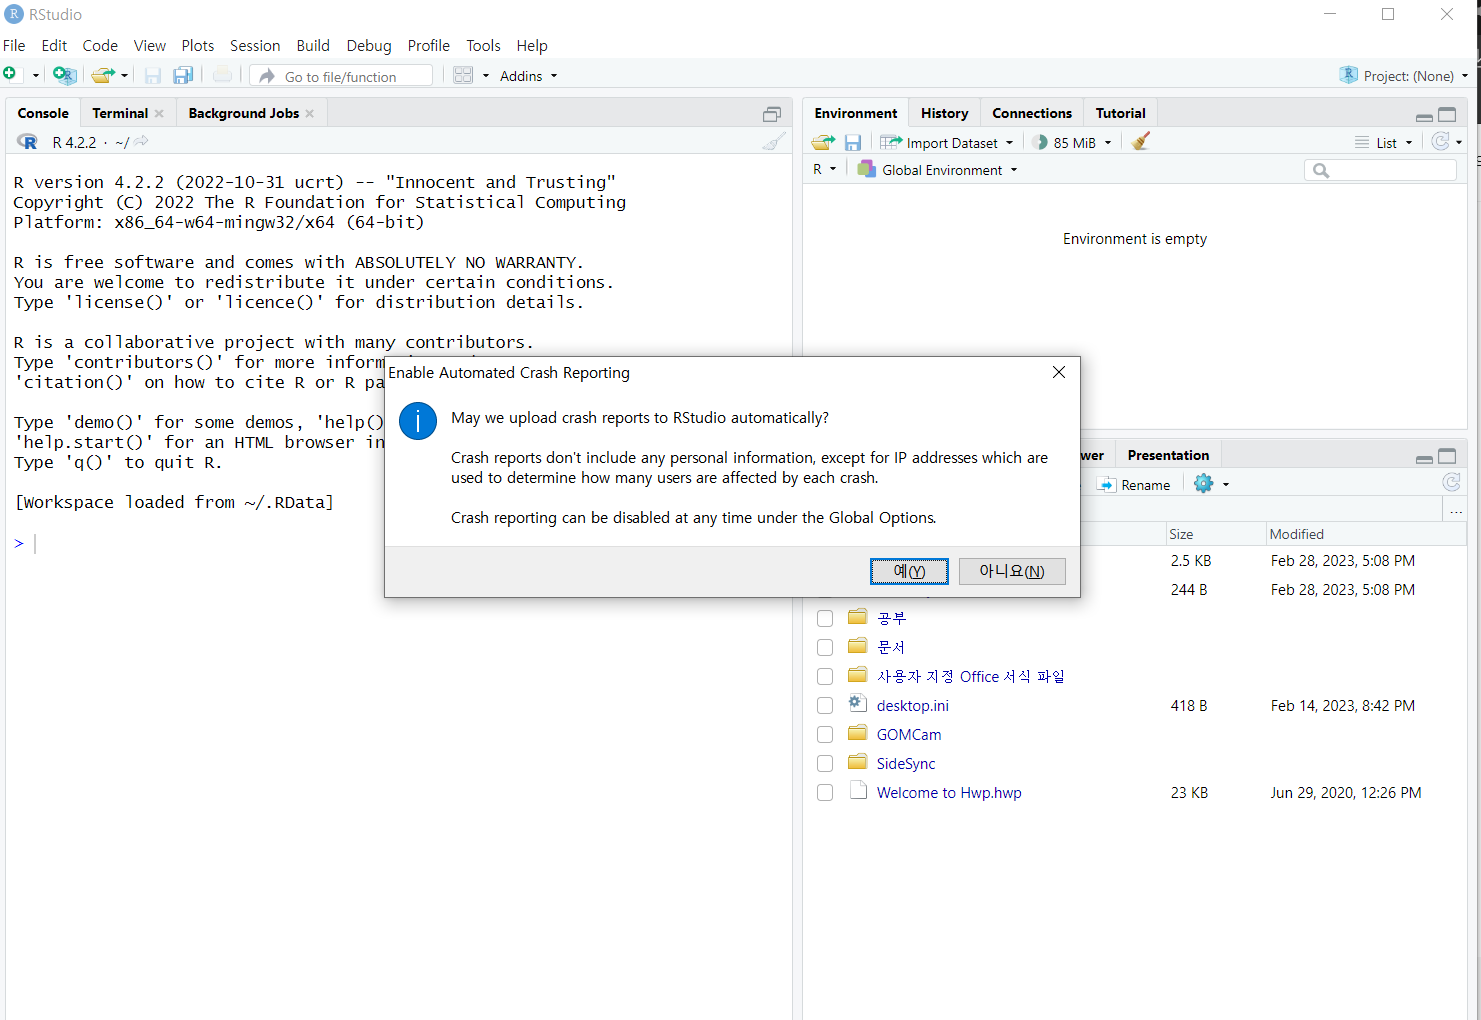
Task: Expand the recent files dropdown arrow
Action: [124, 76]
